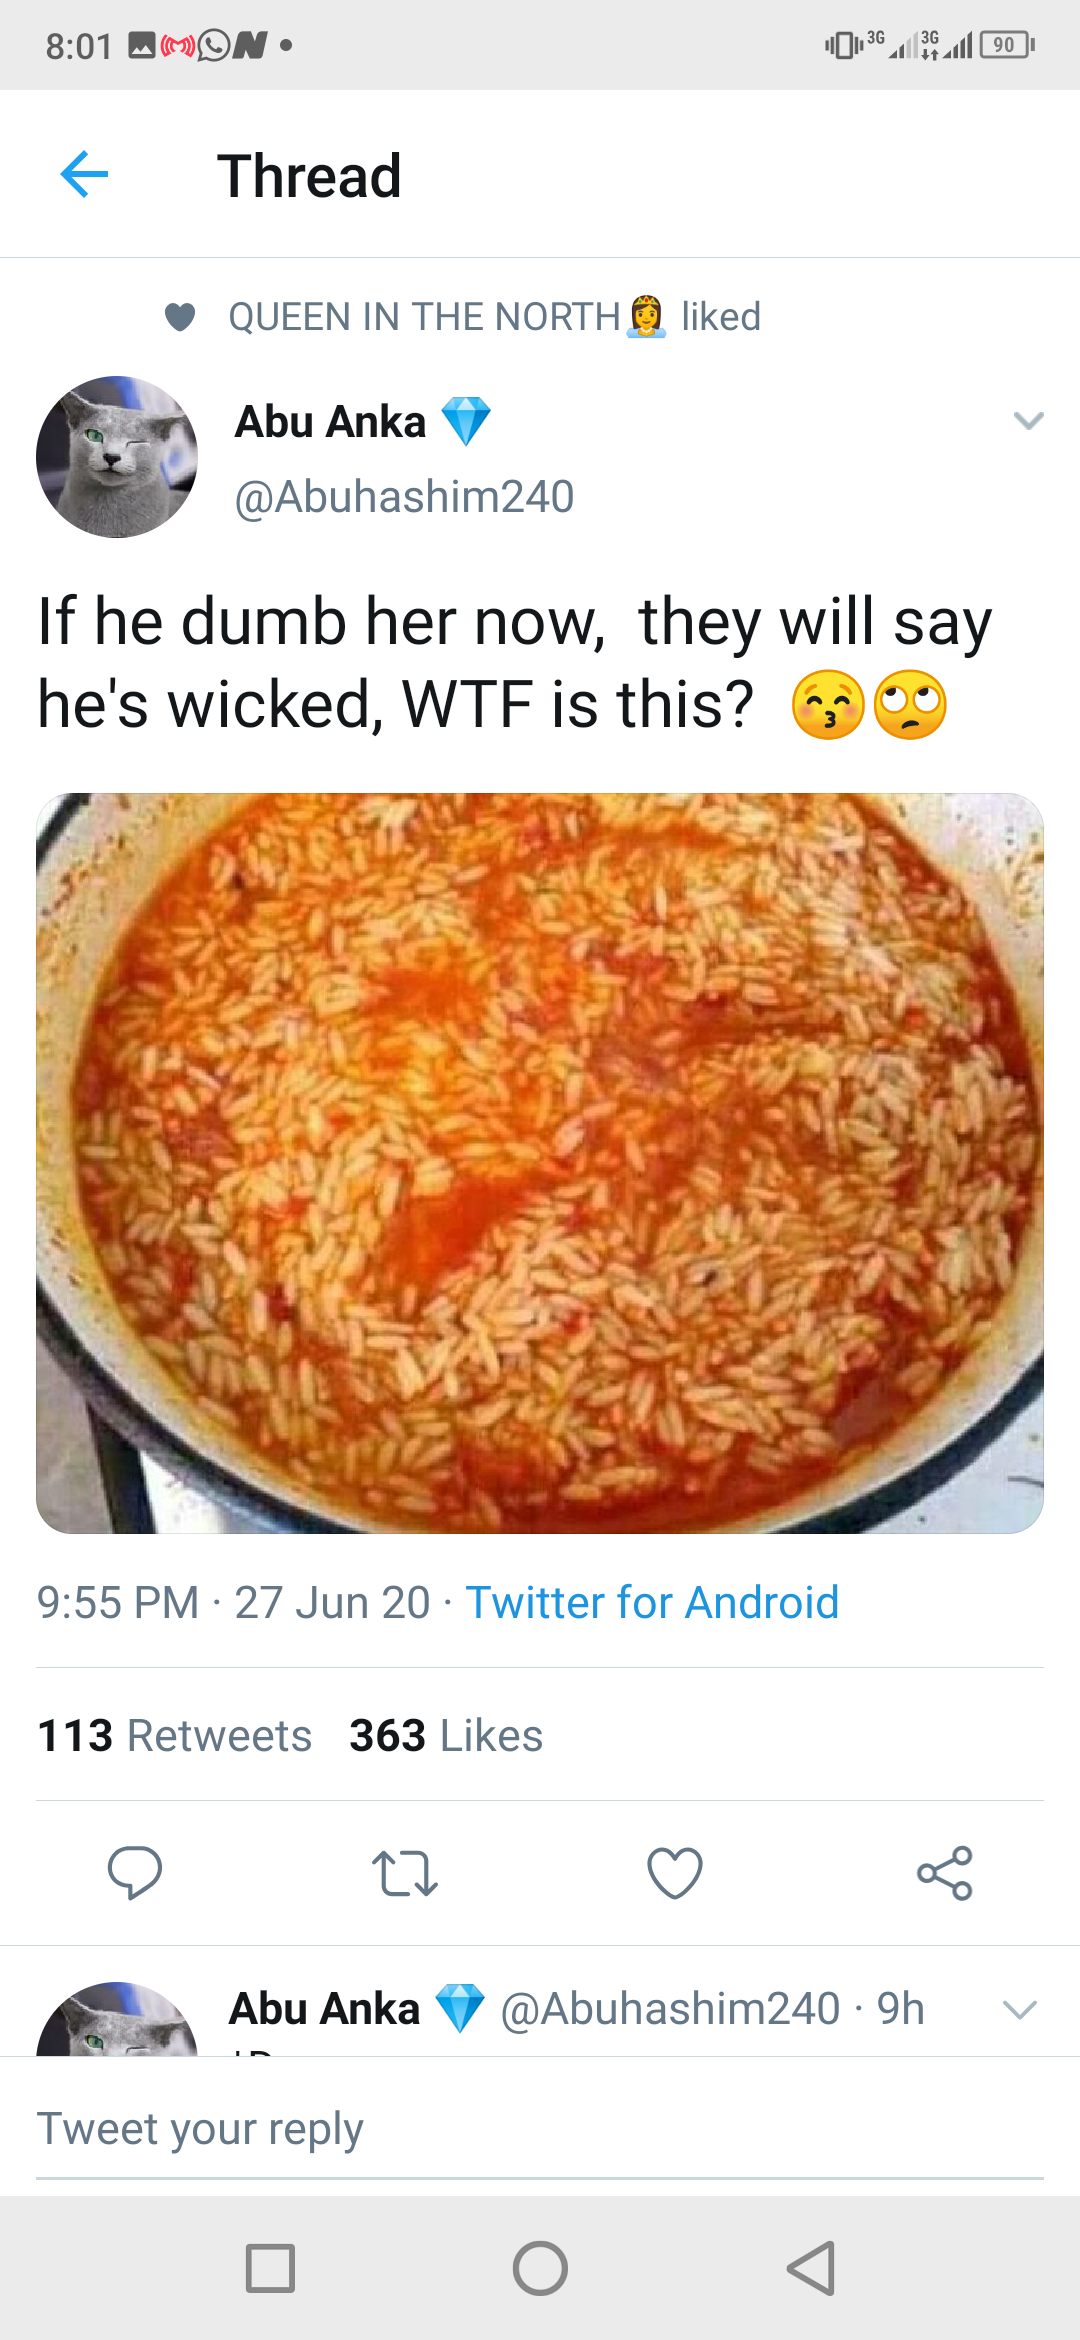Open the Twitter for Android link

pyautogui.click(x=652, y=1602)
